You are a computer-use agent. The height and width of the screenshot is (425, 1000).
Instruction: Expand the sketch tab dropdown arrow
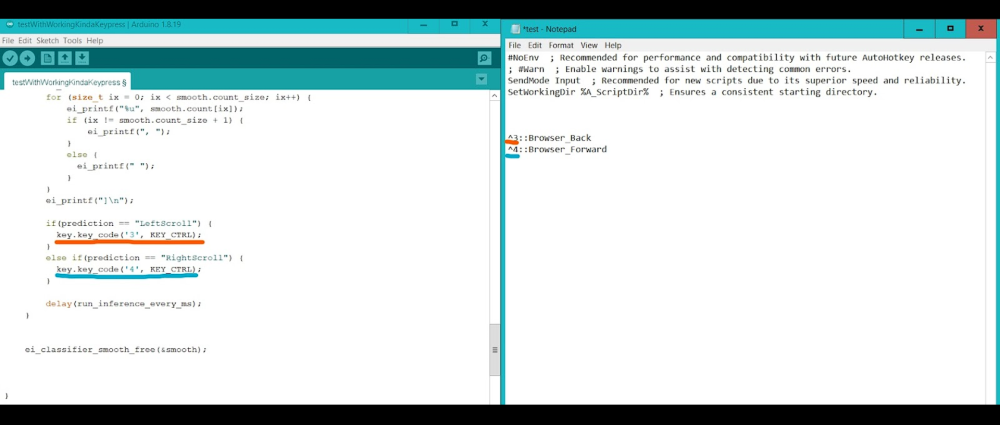[x=481, y=80]
